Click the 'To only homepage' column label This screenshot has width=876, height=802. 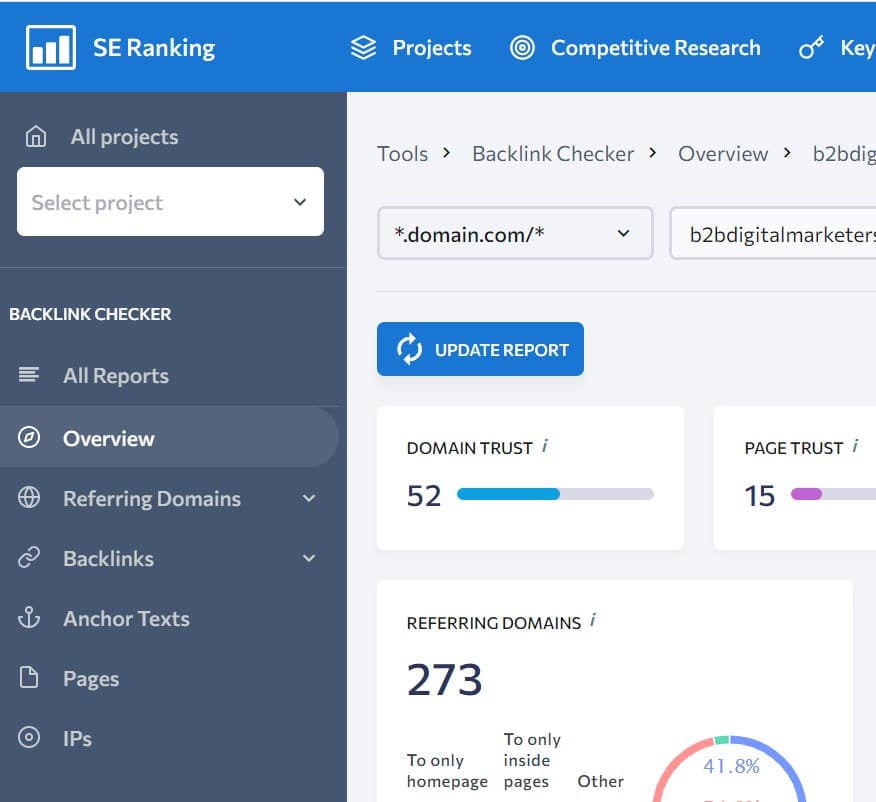(x=447, y=771)
